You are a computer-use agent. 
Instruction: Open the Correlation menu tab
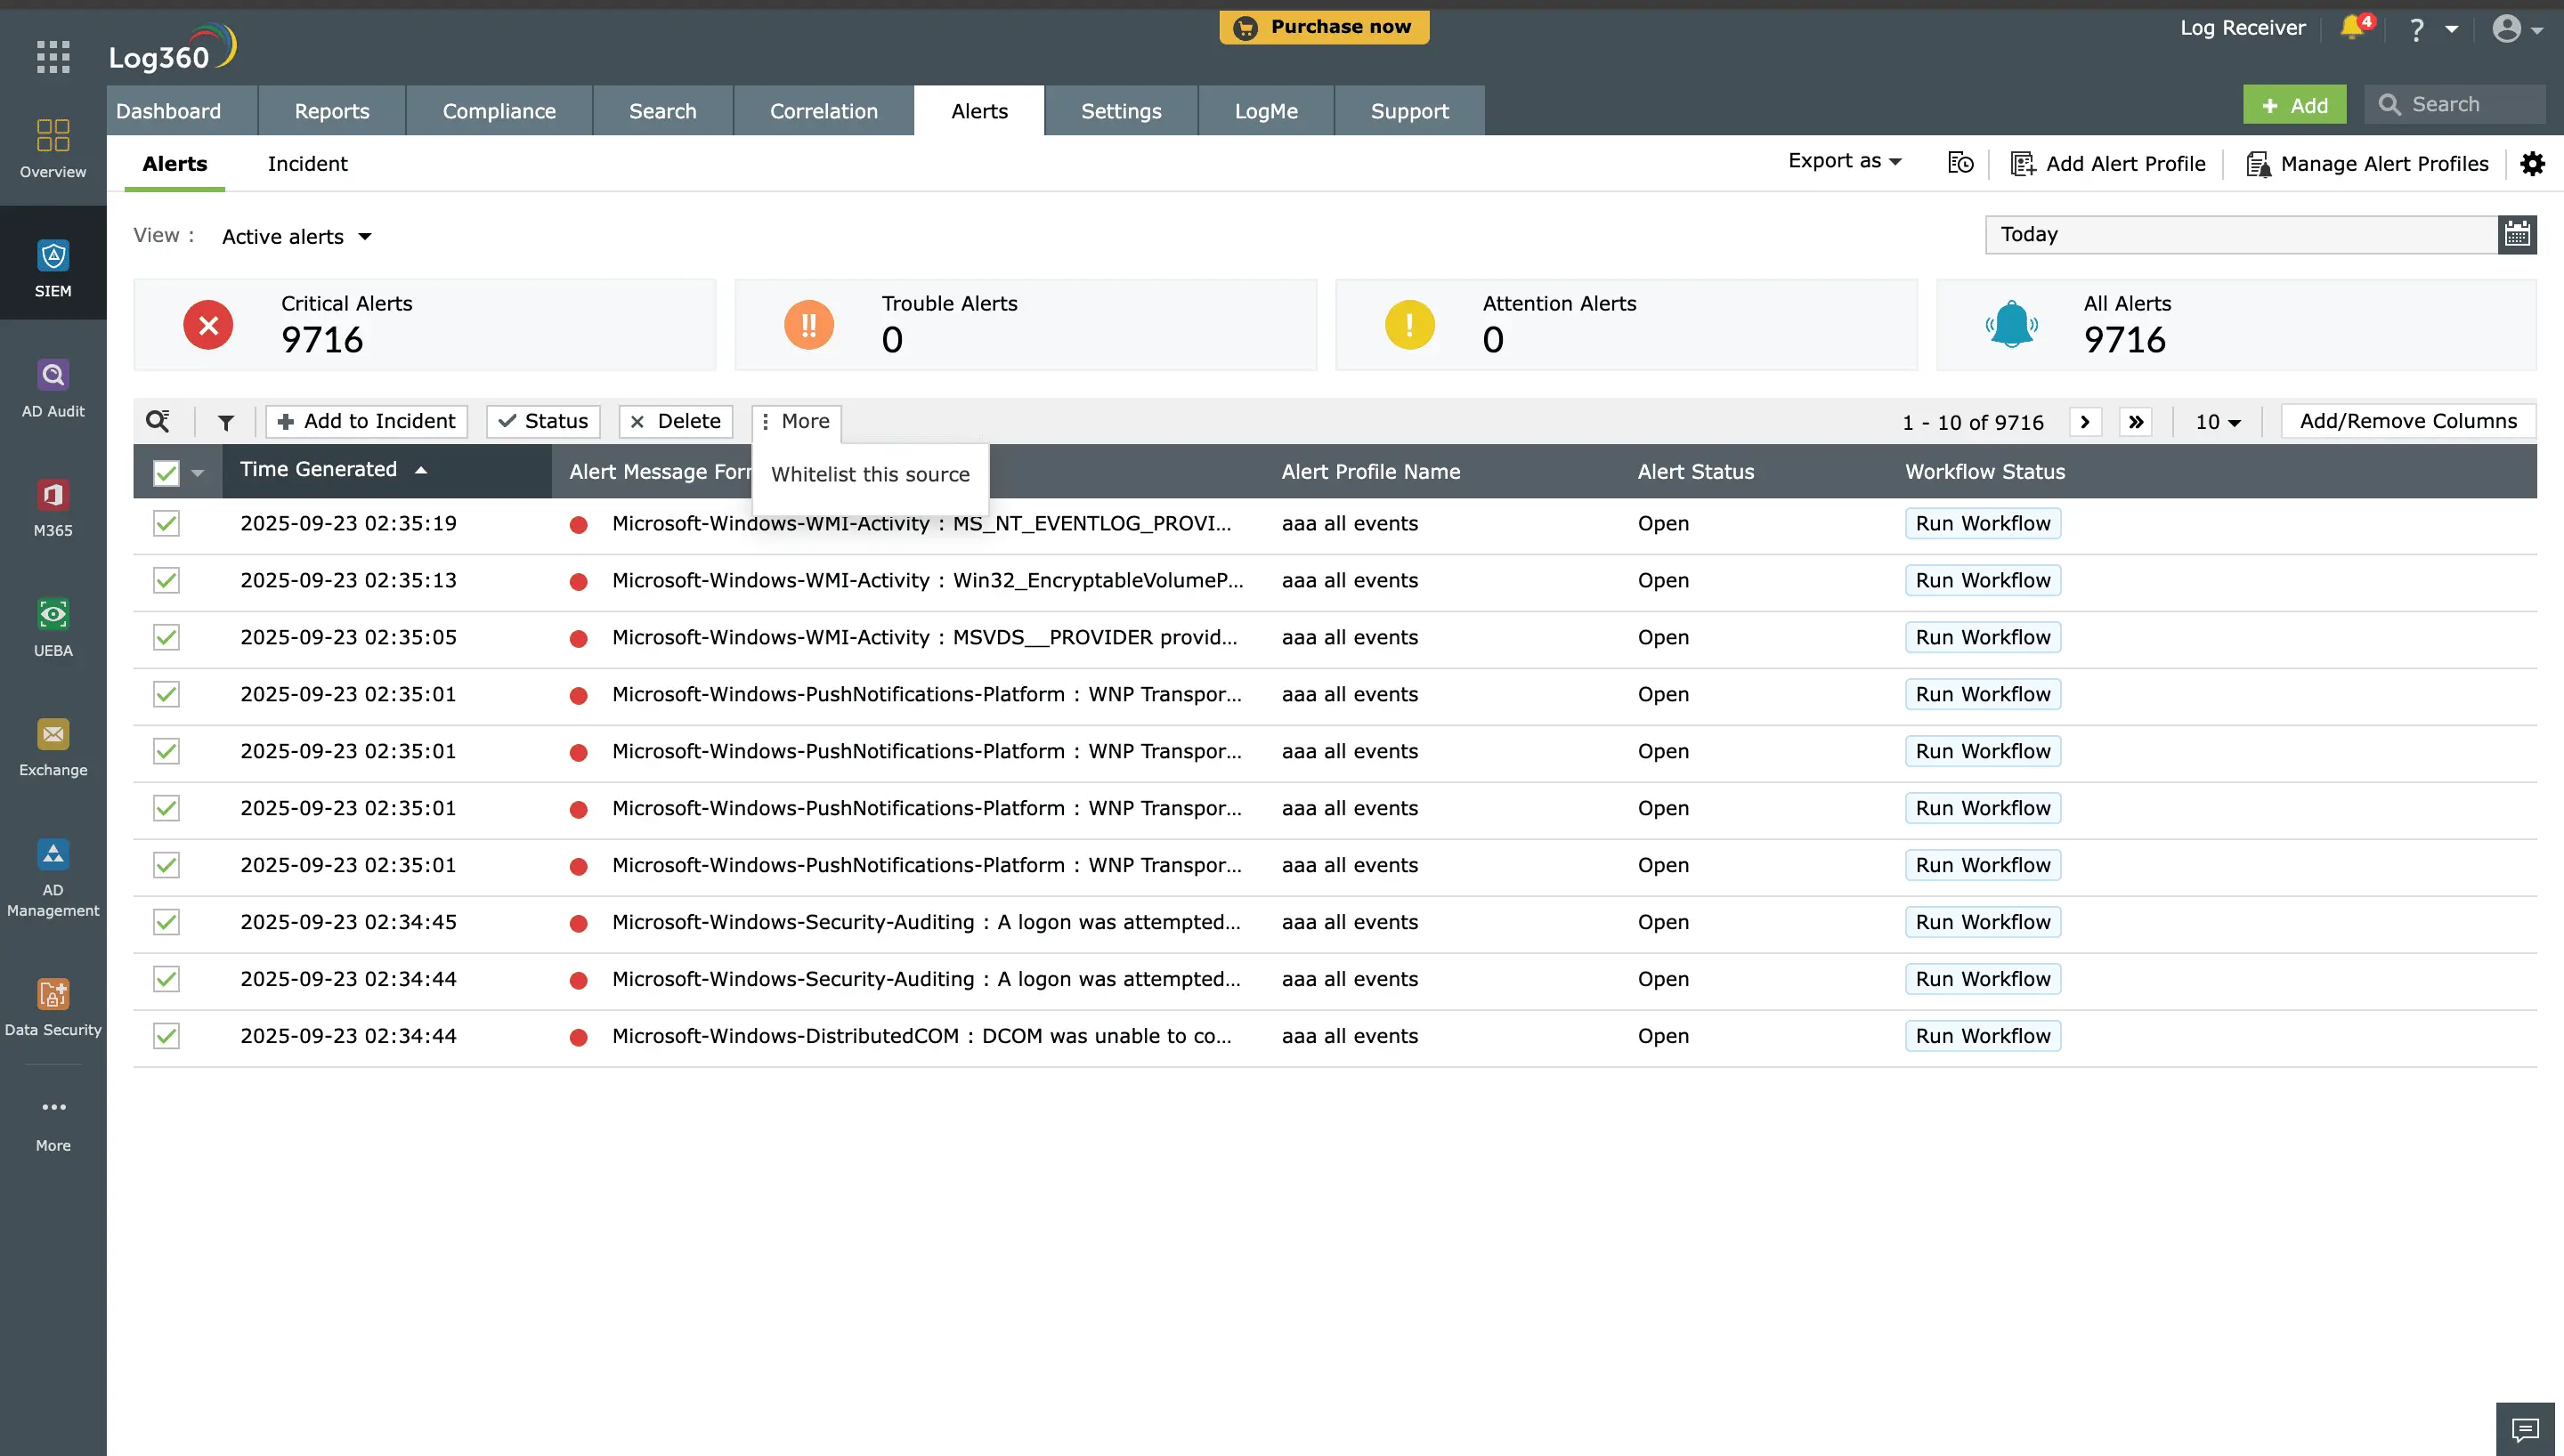click(x=823, y=110)
